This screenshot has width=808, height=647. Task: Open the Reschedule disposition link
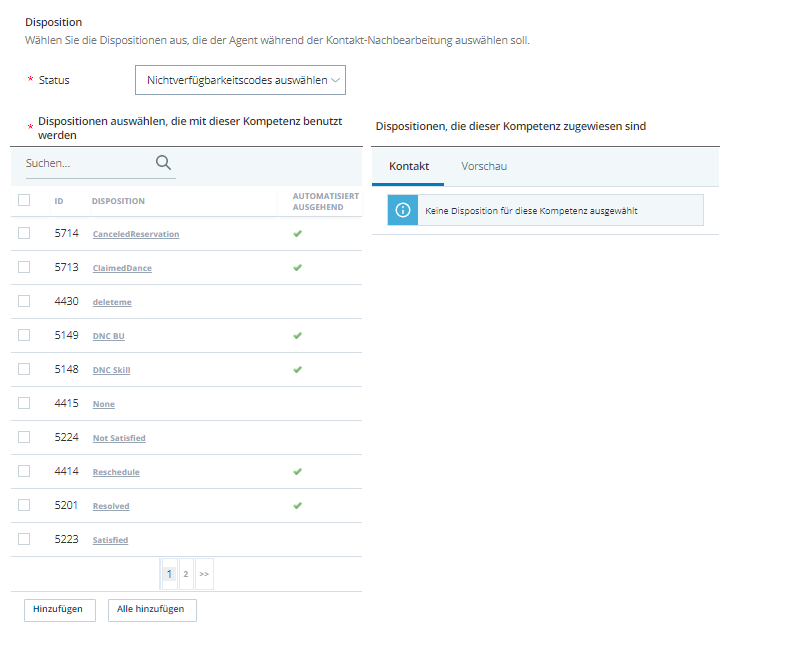(x=116, y=472)
